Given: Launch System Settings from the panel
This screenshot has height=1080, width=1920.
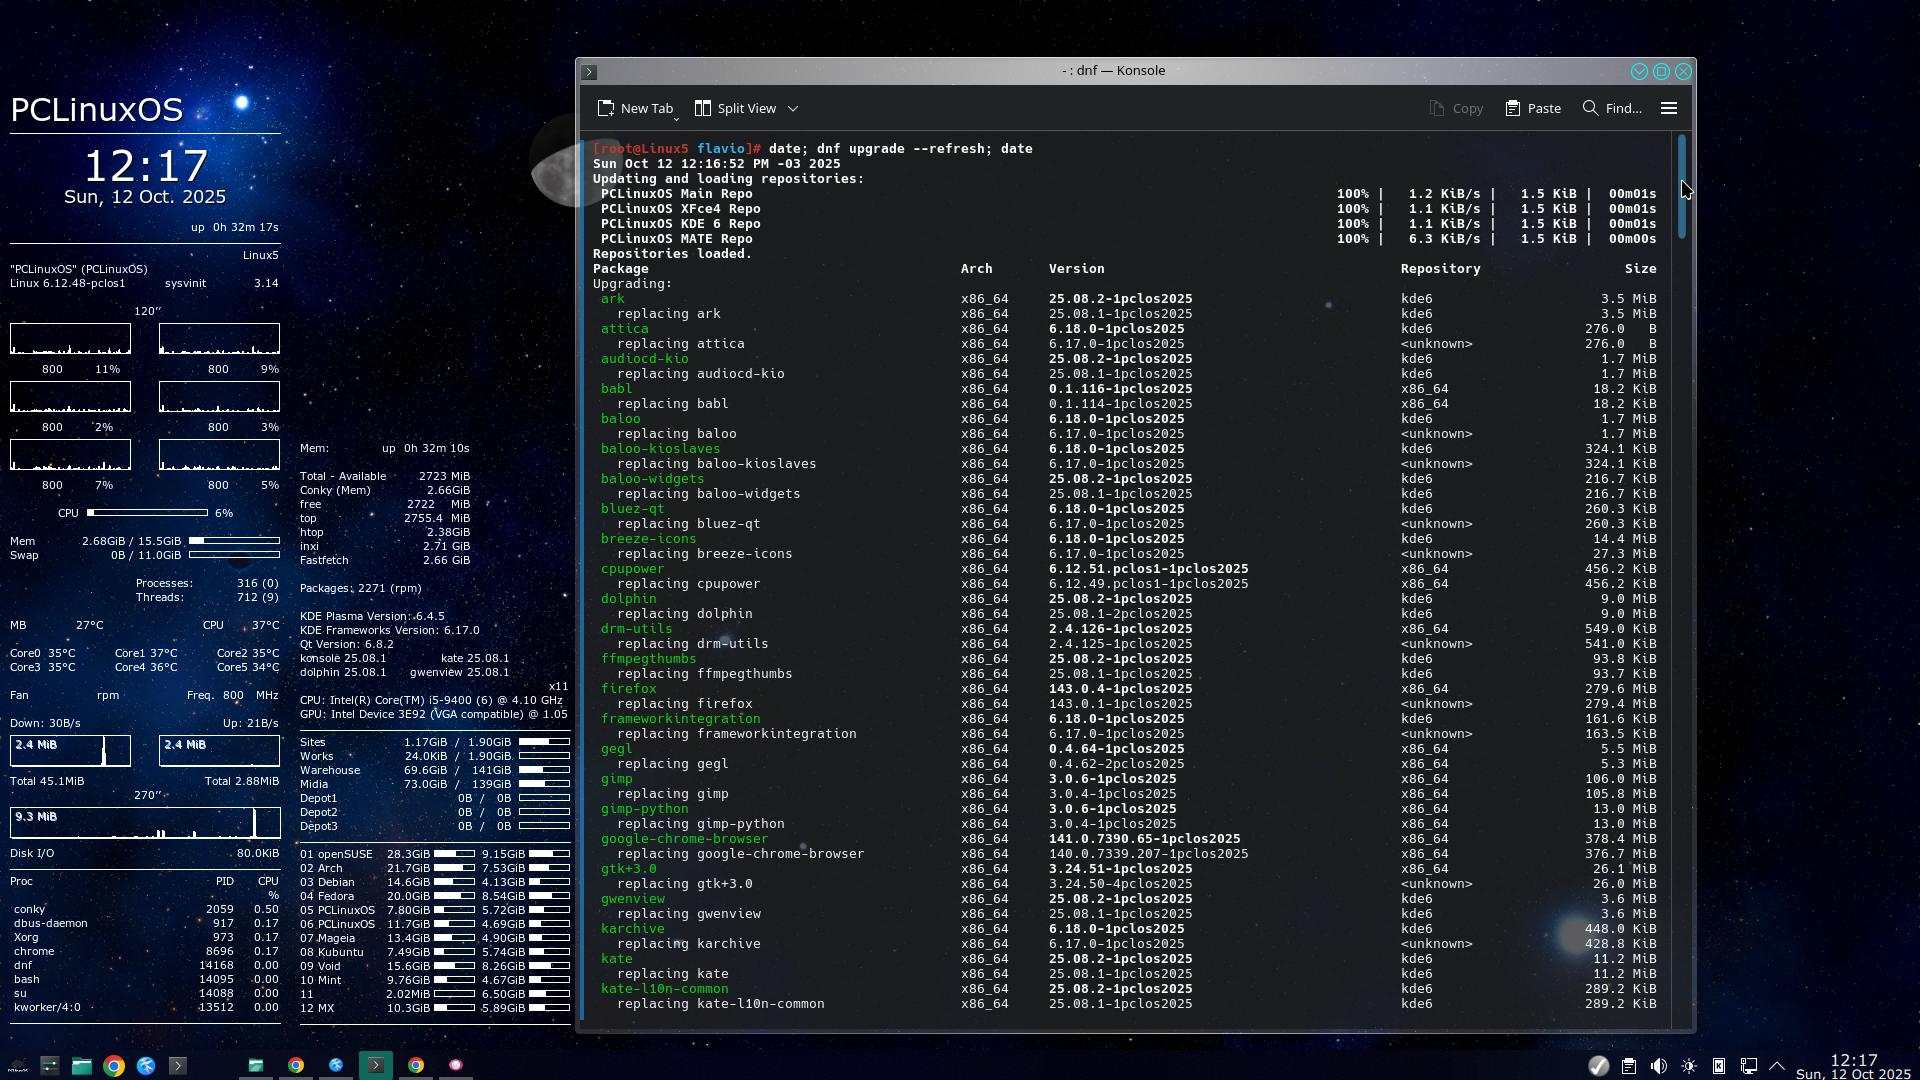Looking at the screenshot, I should pyautogui.click(x=49, y=1066).
